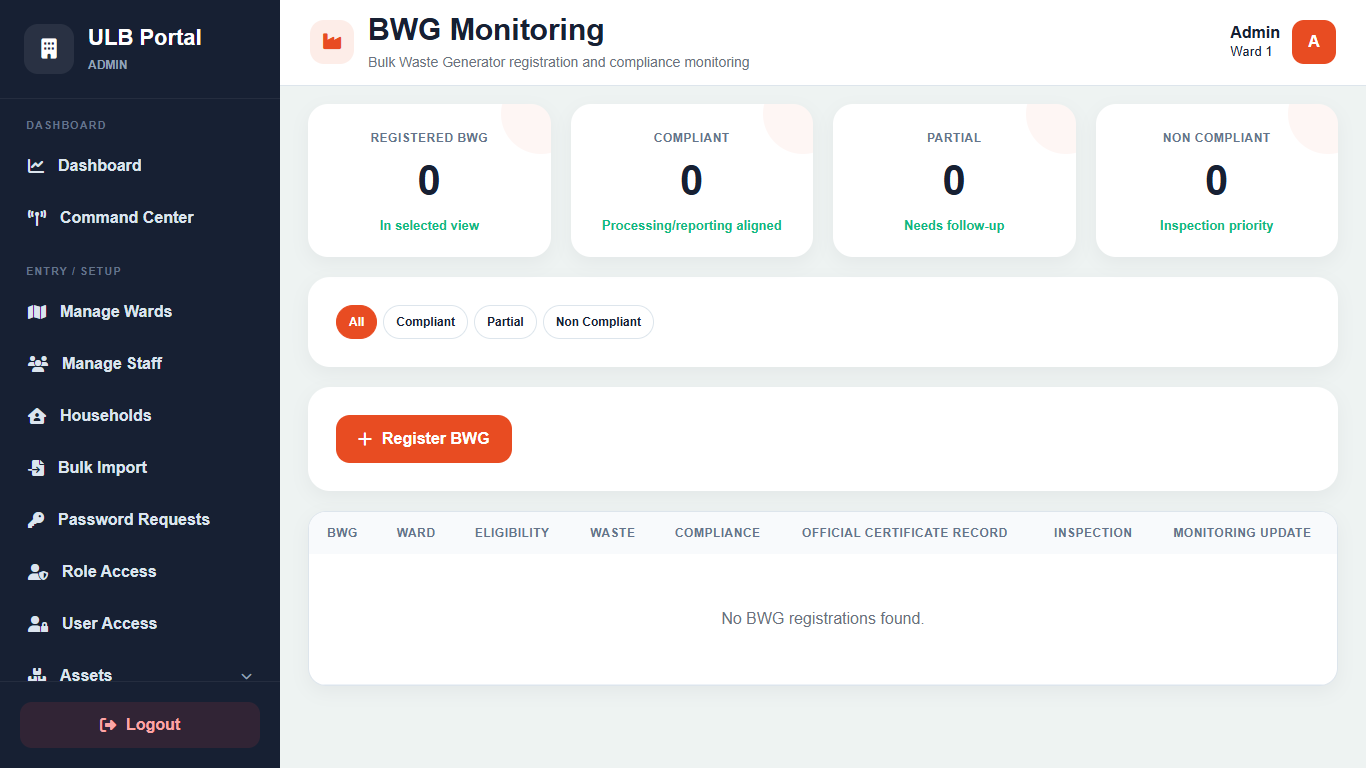Screen dimensions: 1366x768
Task: Click the Logout arrow icon
Action: tap(108, 725)
